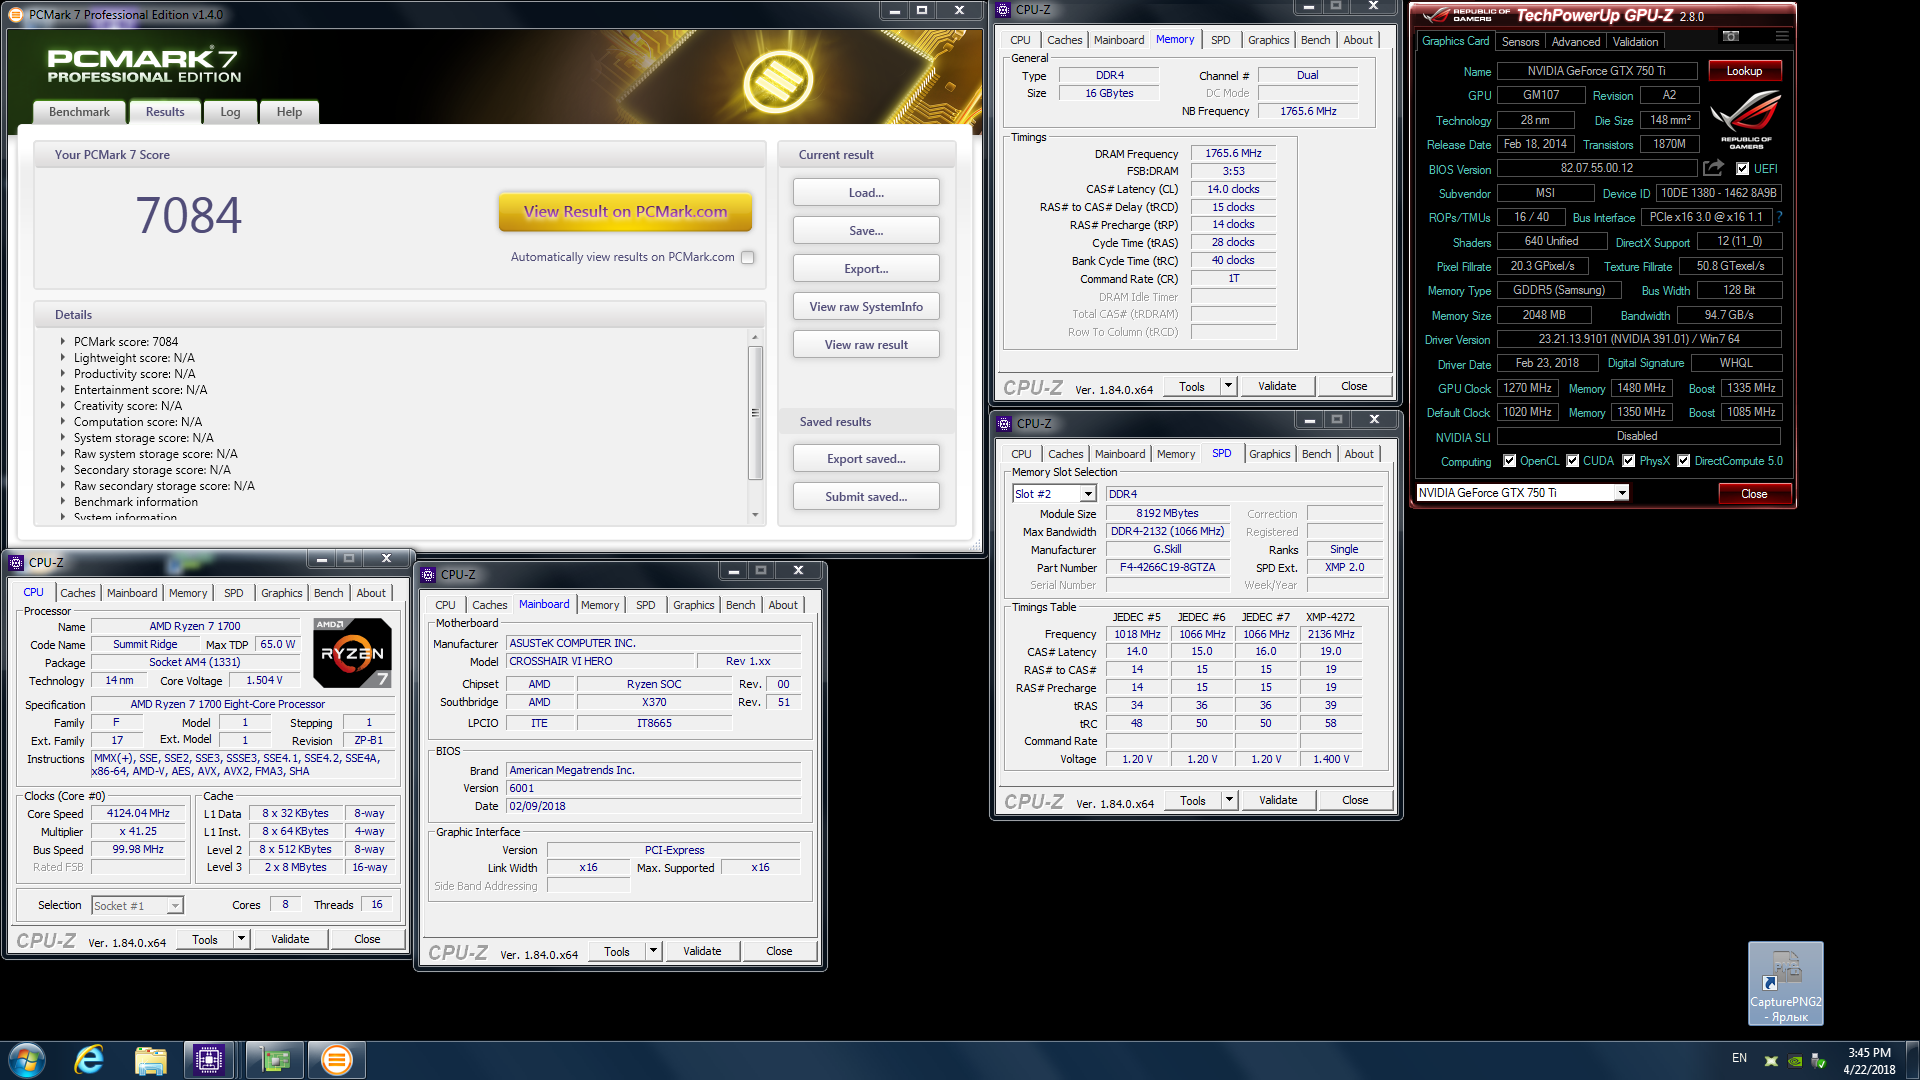Switch to Sensors tab in GPU-Z

tap(1520, 42)
